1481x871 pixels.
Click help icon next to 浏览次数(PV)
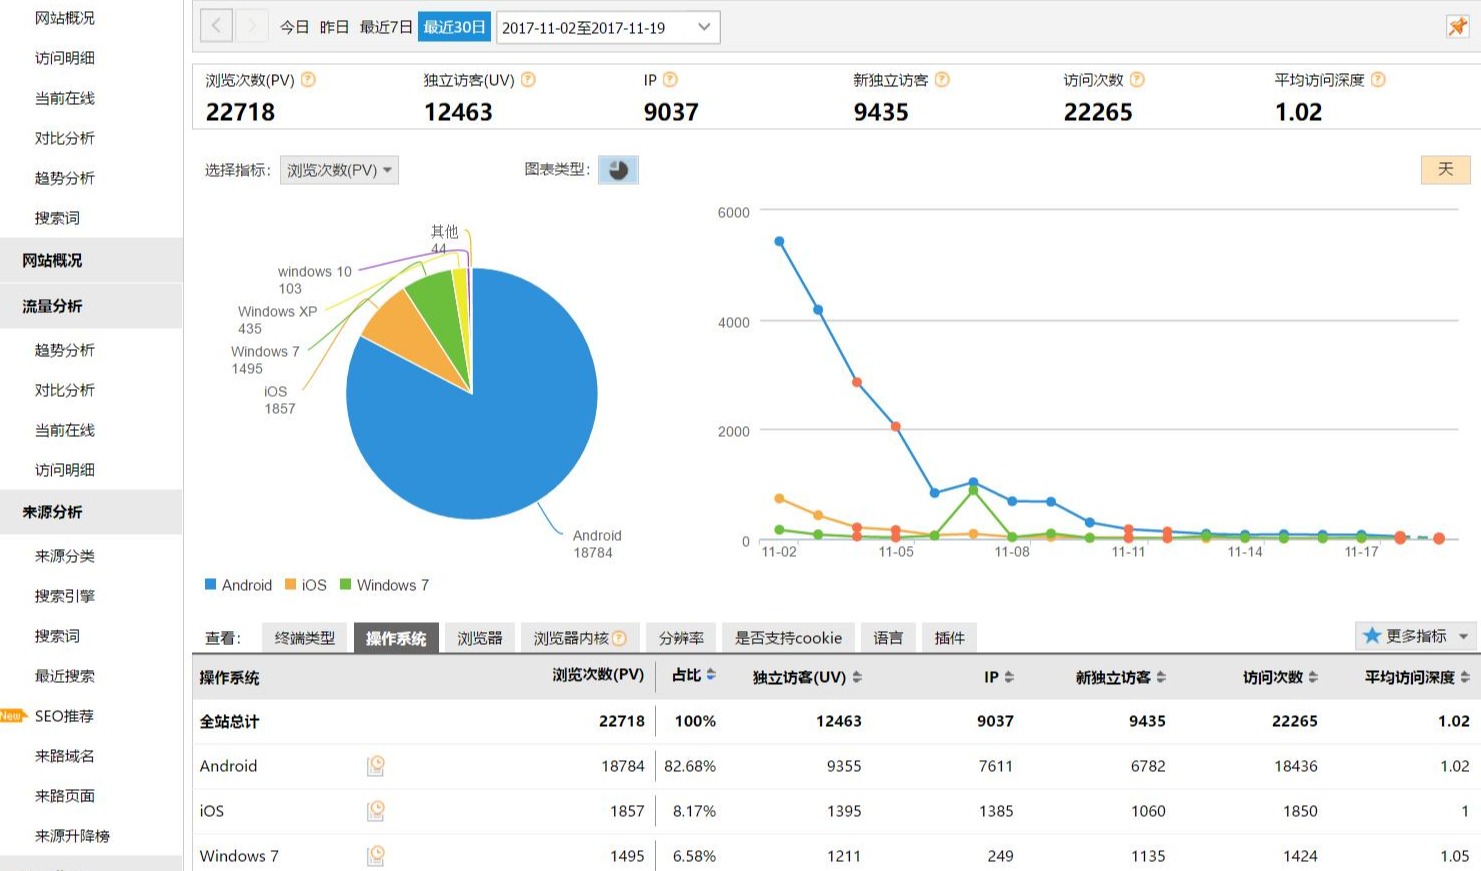[308, 80]
